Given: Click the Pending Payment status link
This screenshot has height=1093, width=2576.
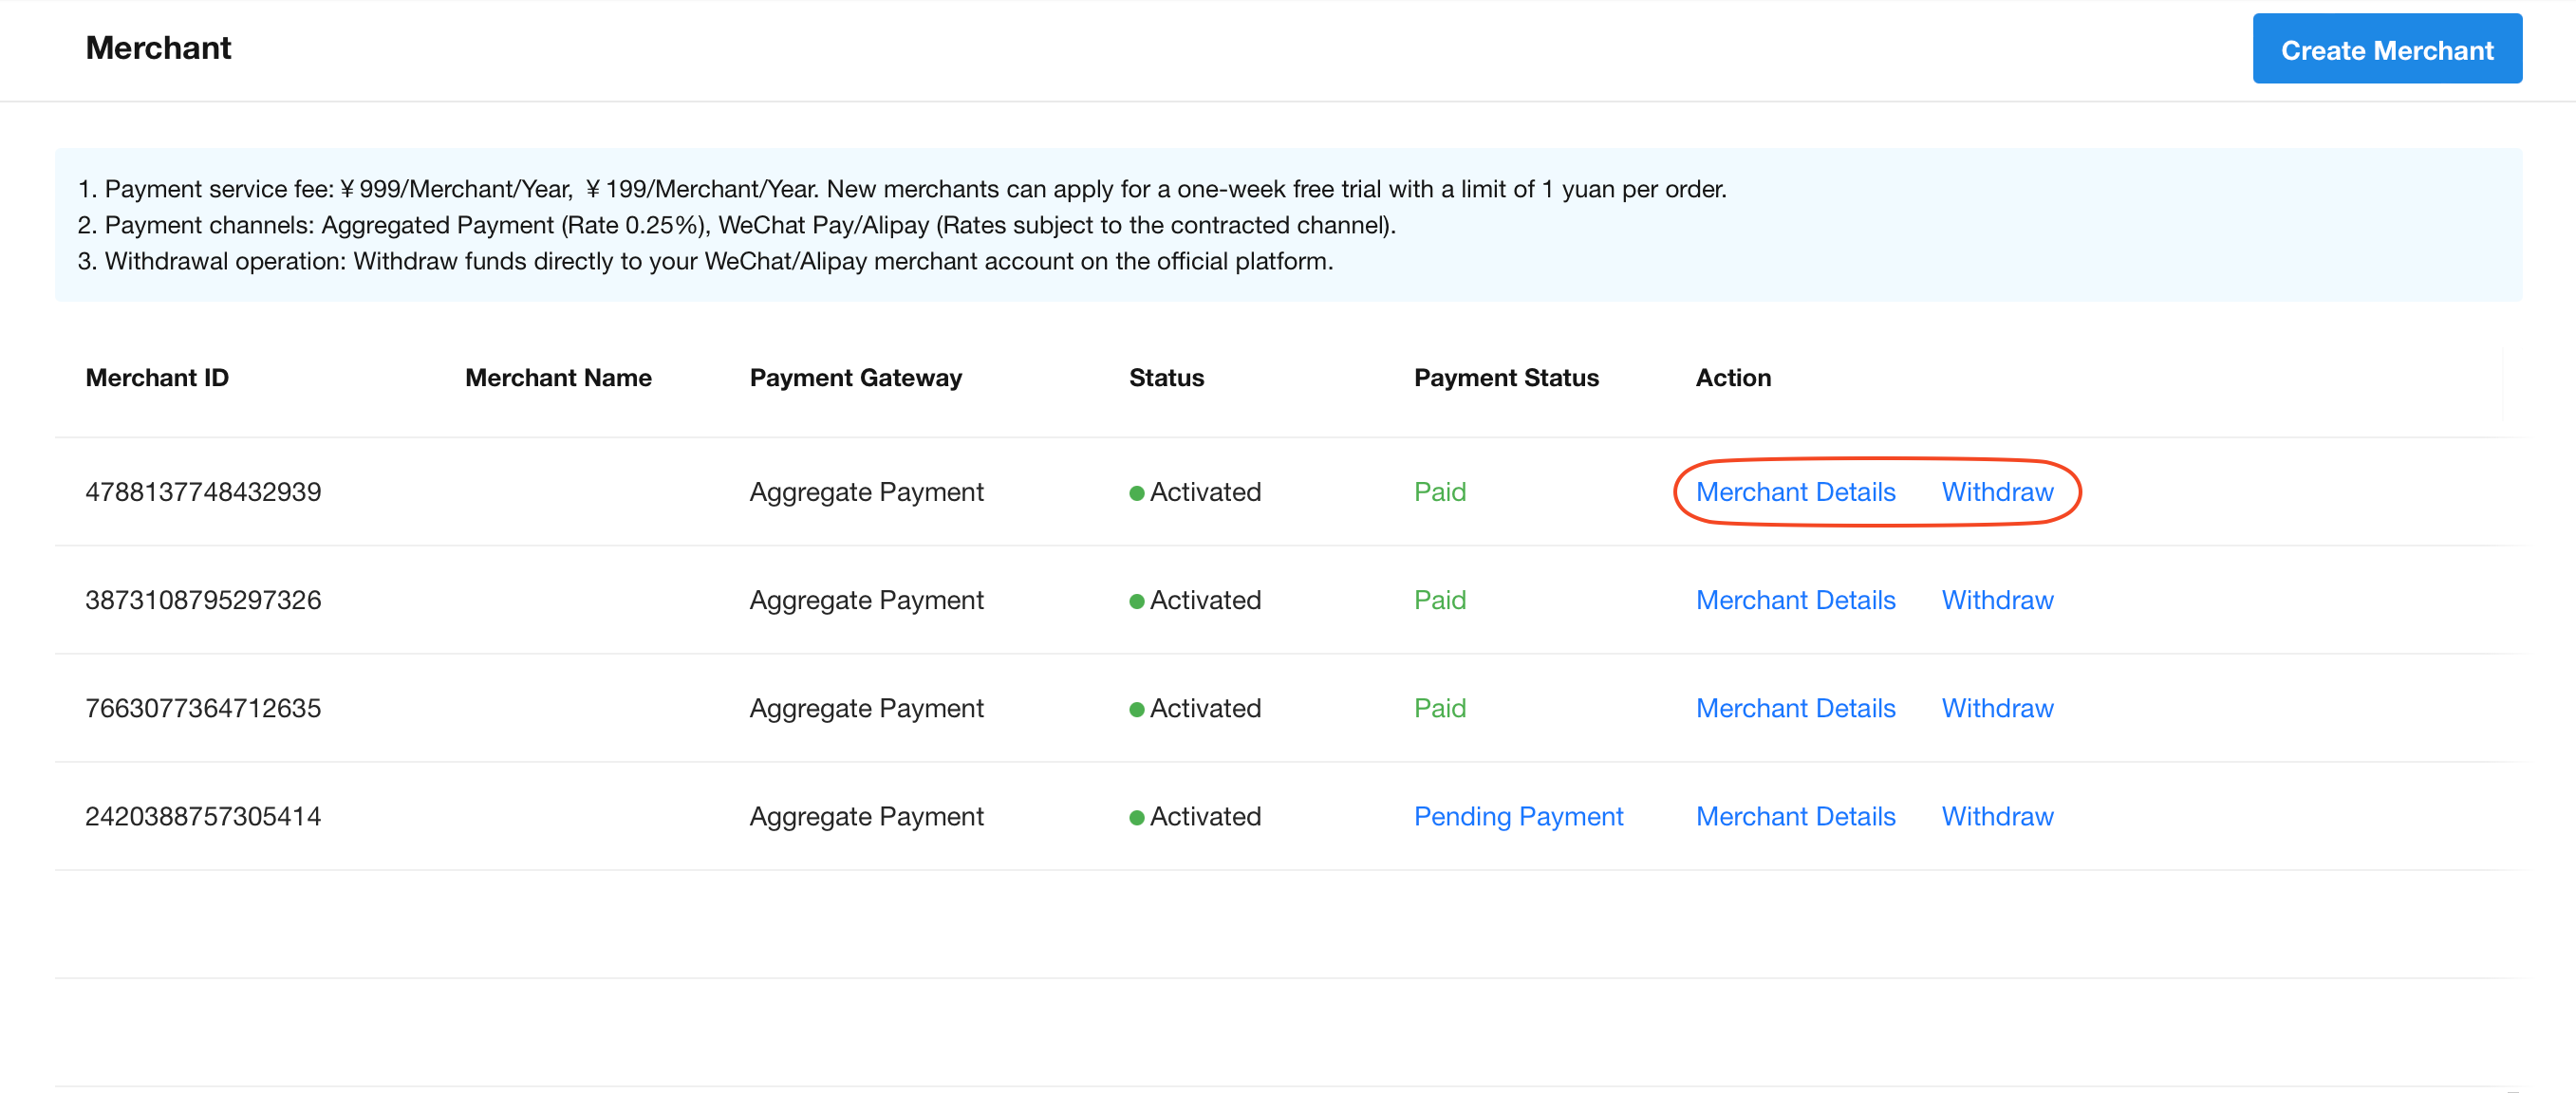Looking at the screenshot, I should (1518, 816).
